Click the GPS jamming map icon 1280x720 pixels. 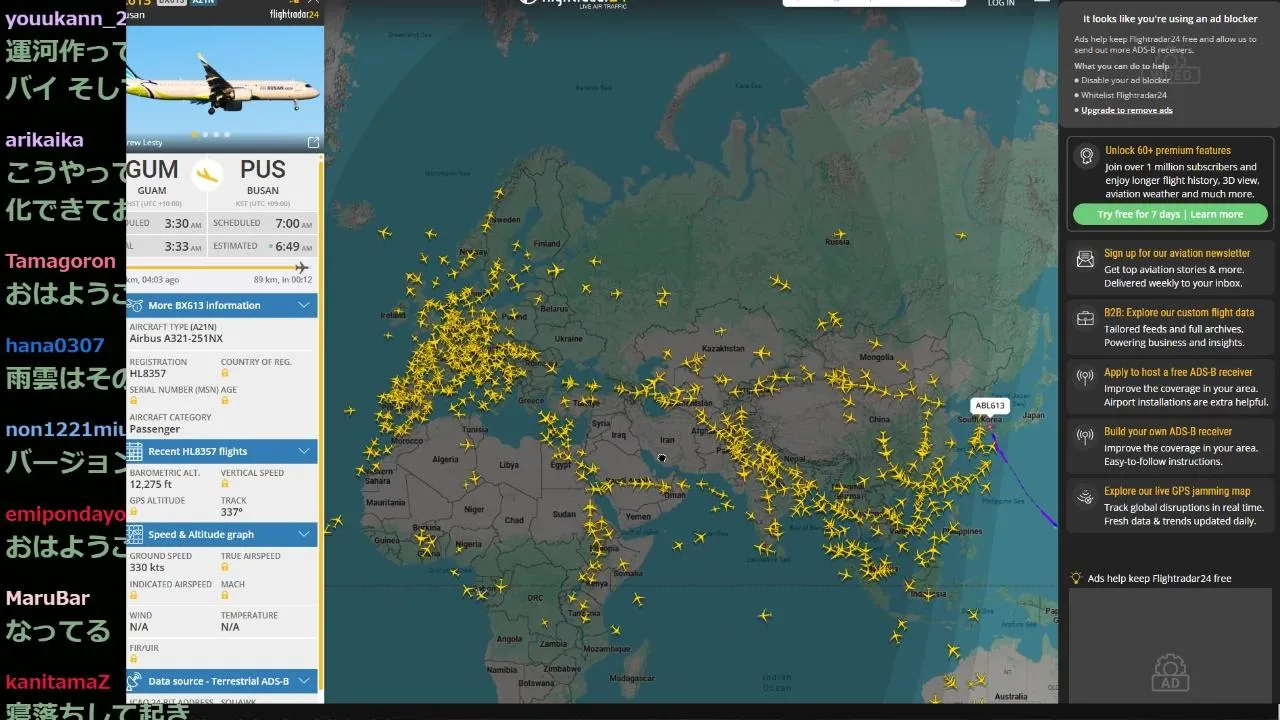click(1085, 497)
